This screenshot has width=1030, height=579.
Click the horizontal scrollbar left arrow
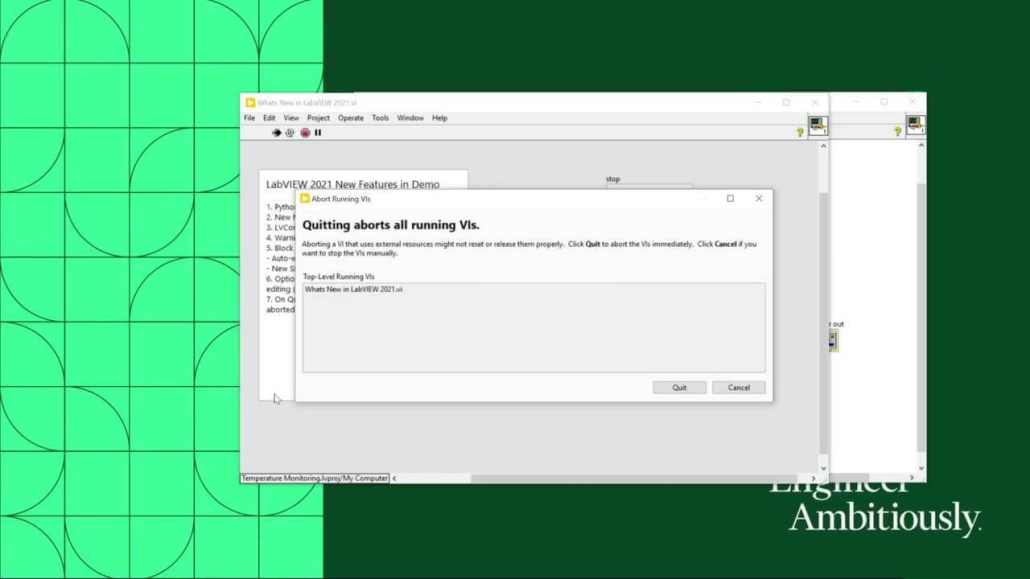pyautogui.click(x=394, y=478)
